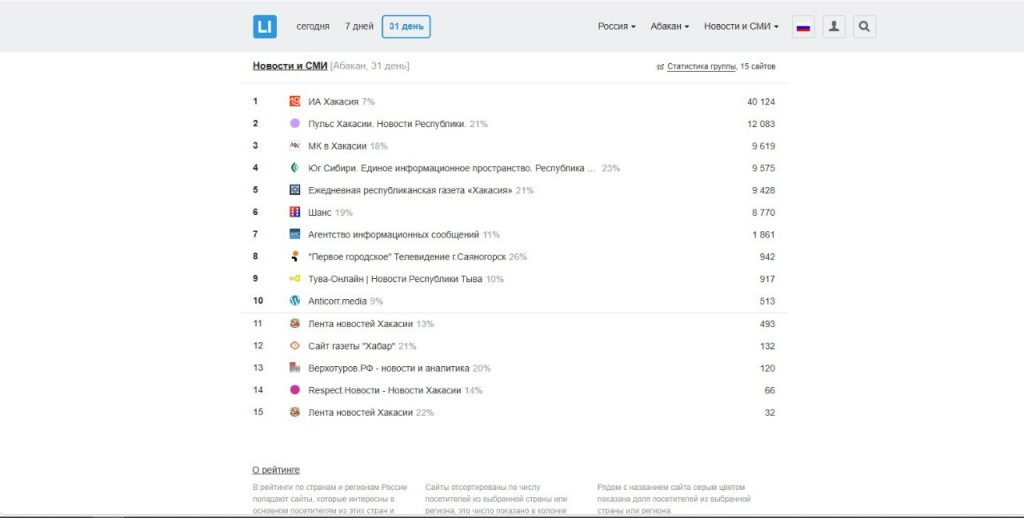The width and height of the screenshot is (1024, 518).
Task: Click the 26% share next to Первое городское
Action: click(x=518, y=257)
